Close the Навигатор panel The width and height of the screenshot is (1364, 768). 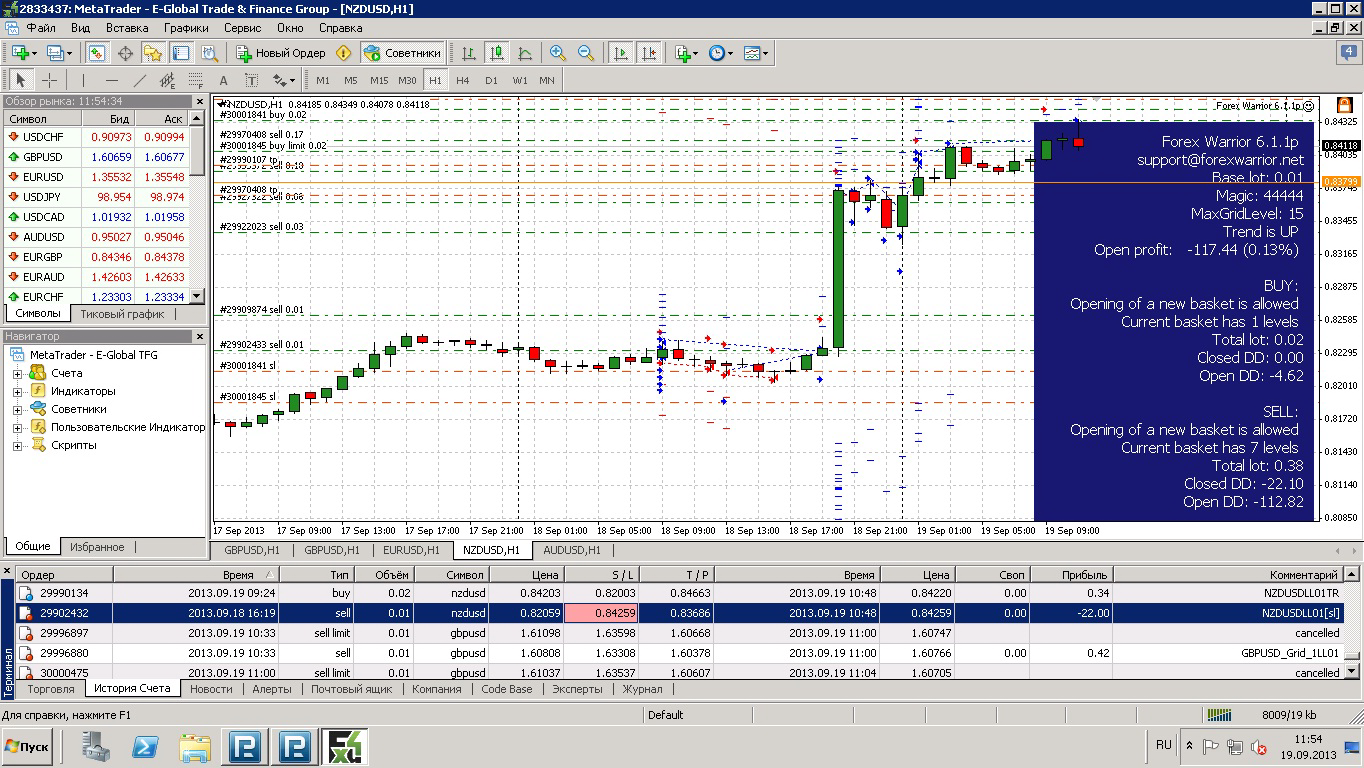click(199, 337)
